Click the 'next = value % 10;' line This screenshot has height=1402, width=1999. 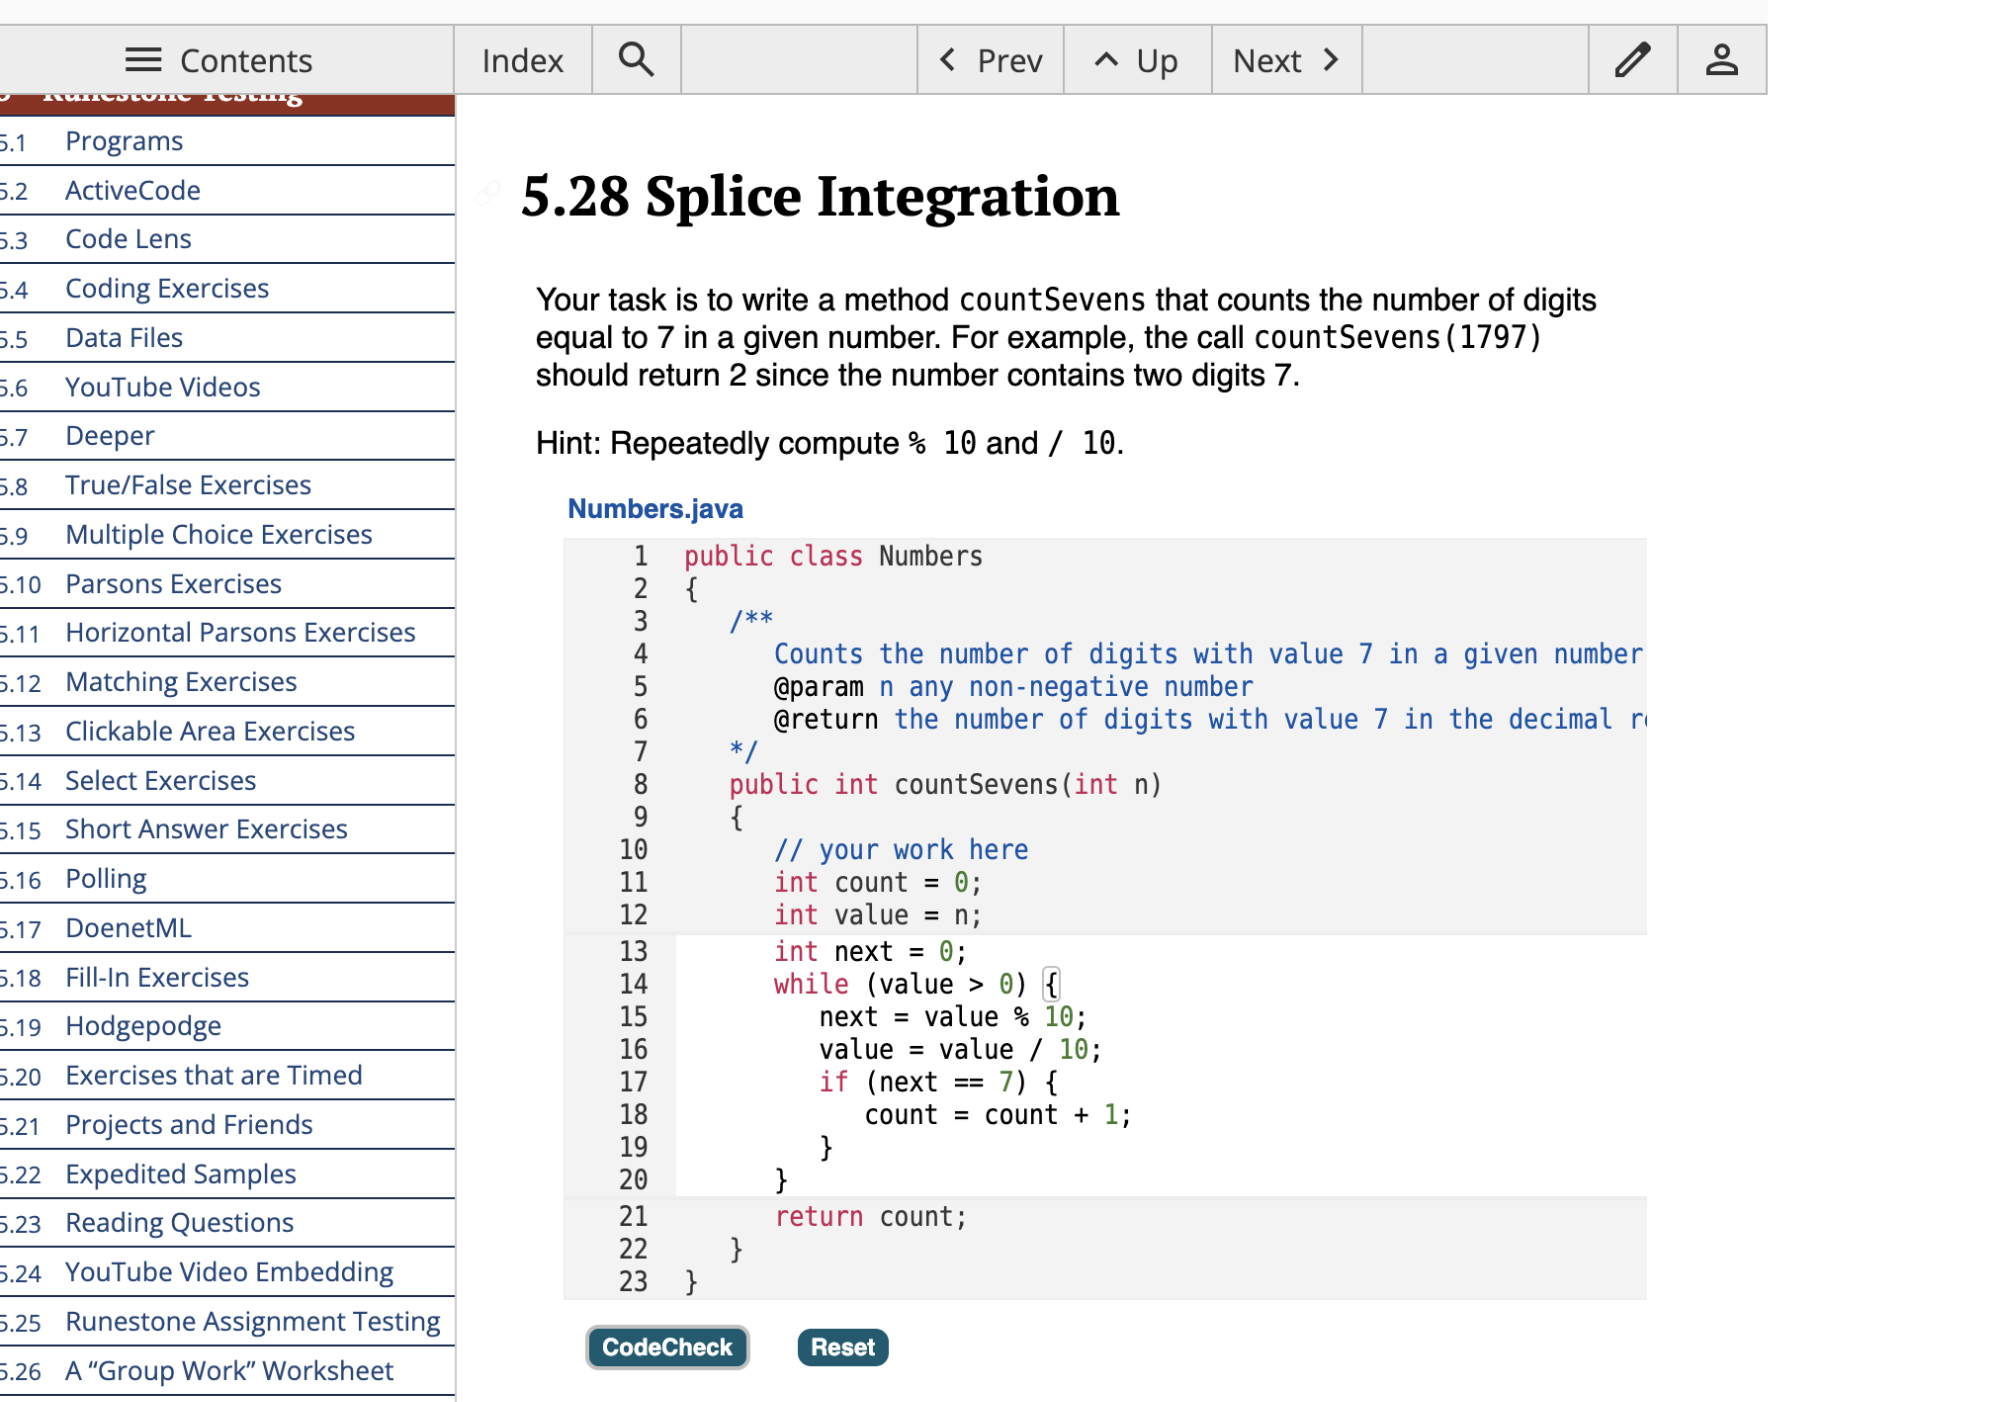952,1017
